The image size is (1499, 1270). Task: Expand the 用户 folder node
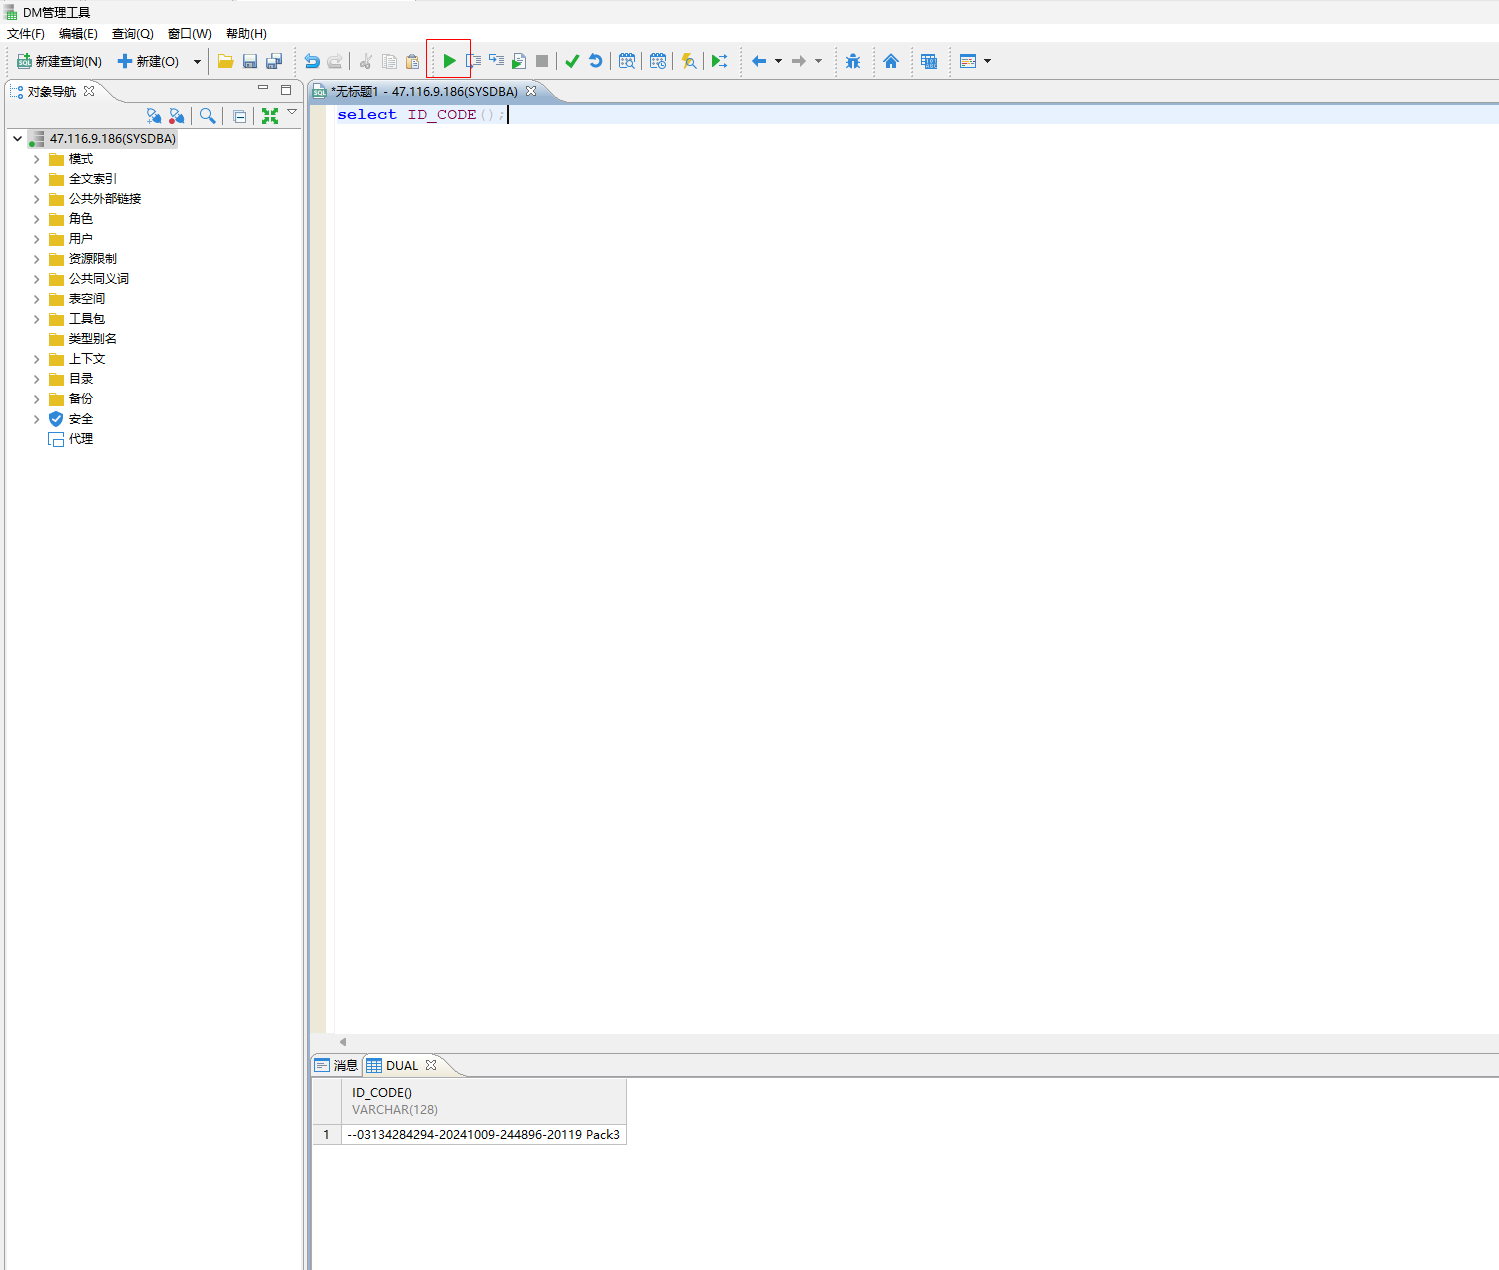click(x=37, y=239)
